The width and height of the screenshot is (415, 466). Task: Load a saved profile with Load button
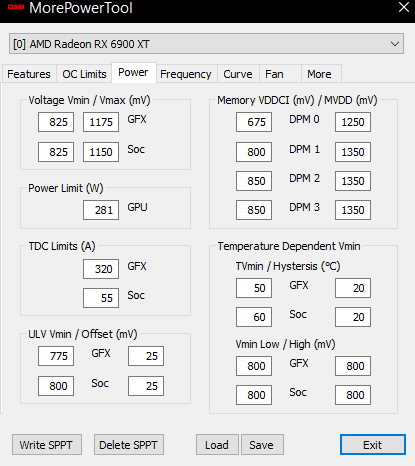coord(217,445)
